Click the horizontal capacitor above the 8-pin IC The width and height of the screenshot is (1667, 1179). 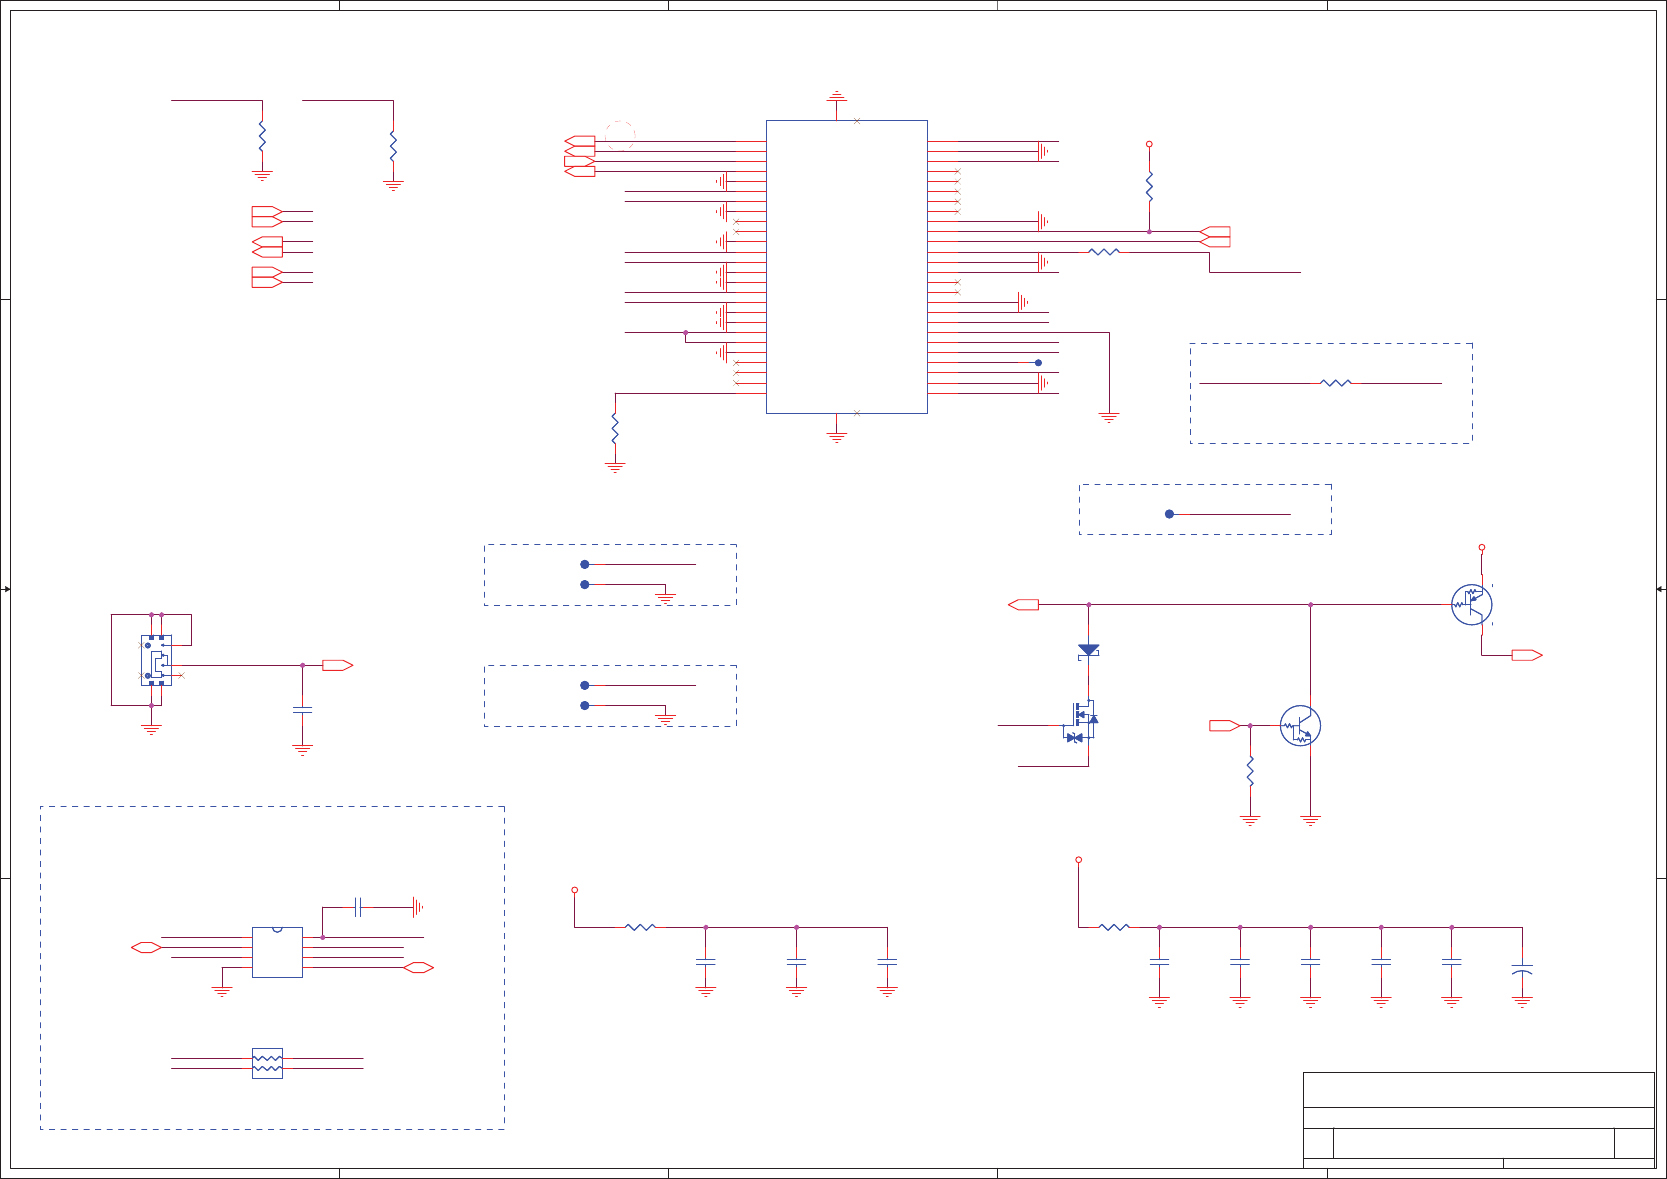click(358, 907)
